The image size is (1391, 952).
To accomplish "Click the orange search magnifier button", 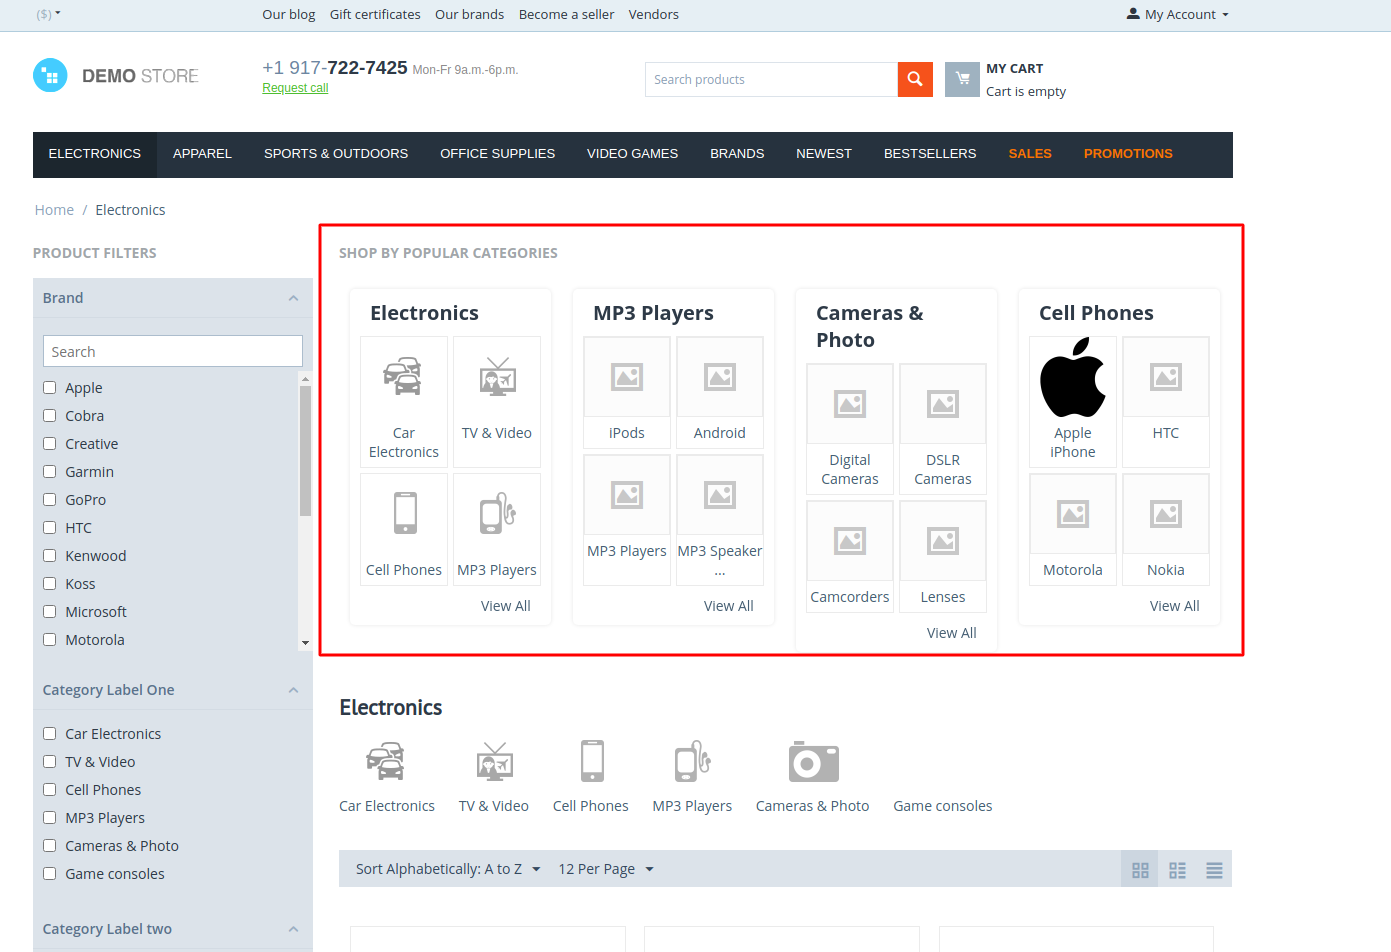I will coord(915,79).
